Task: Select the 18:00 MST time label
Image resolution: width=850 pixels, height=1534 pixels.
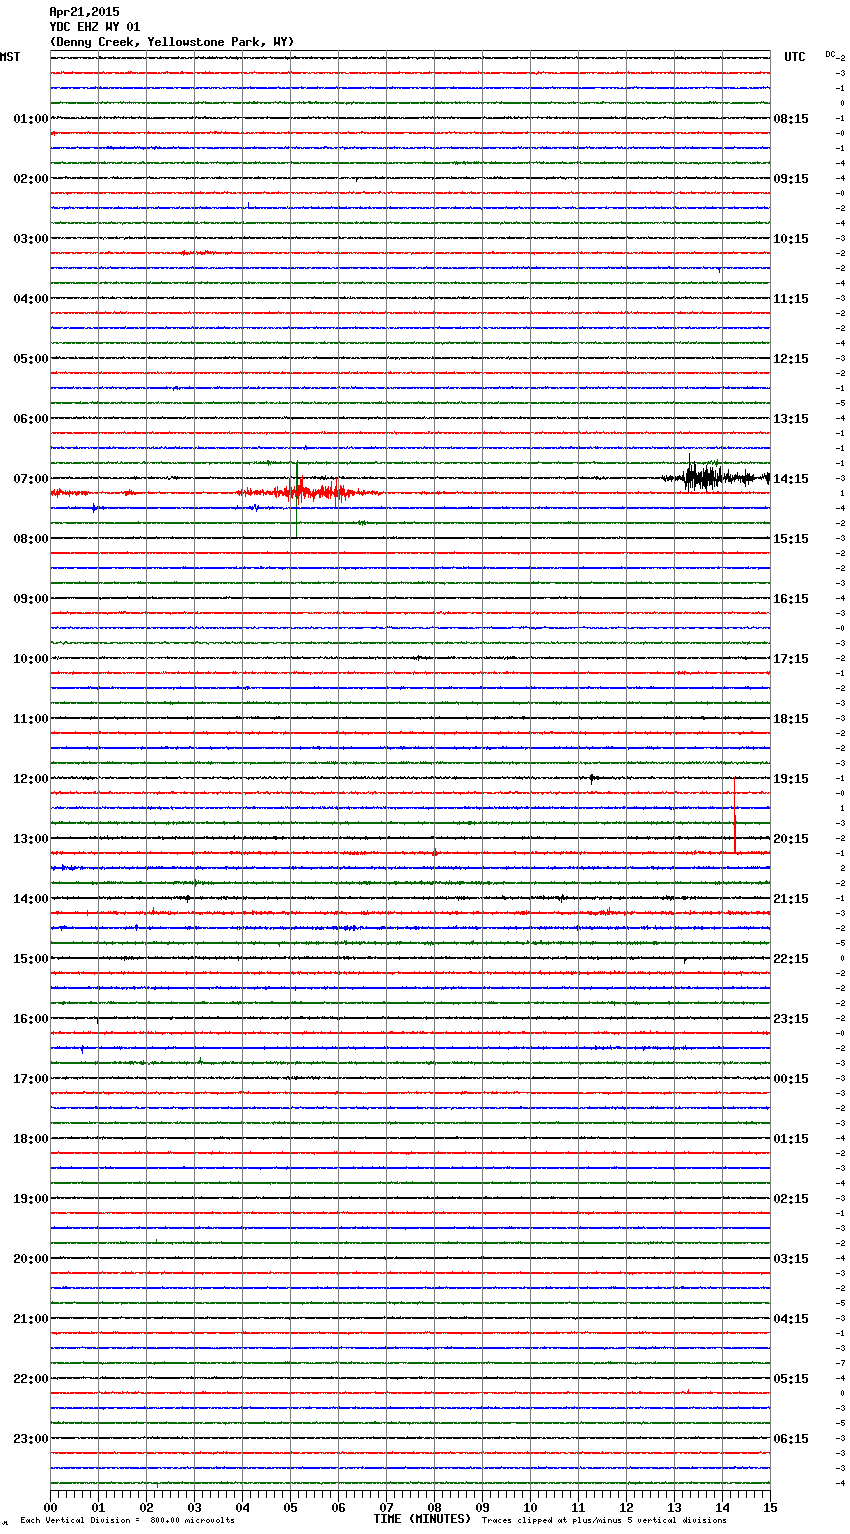Action: 31,1139
